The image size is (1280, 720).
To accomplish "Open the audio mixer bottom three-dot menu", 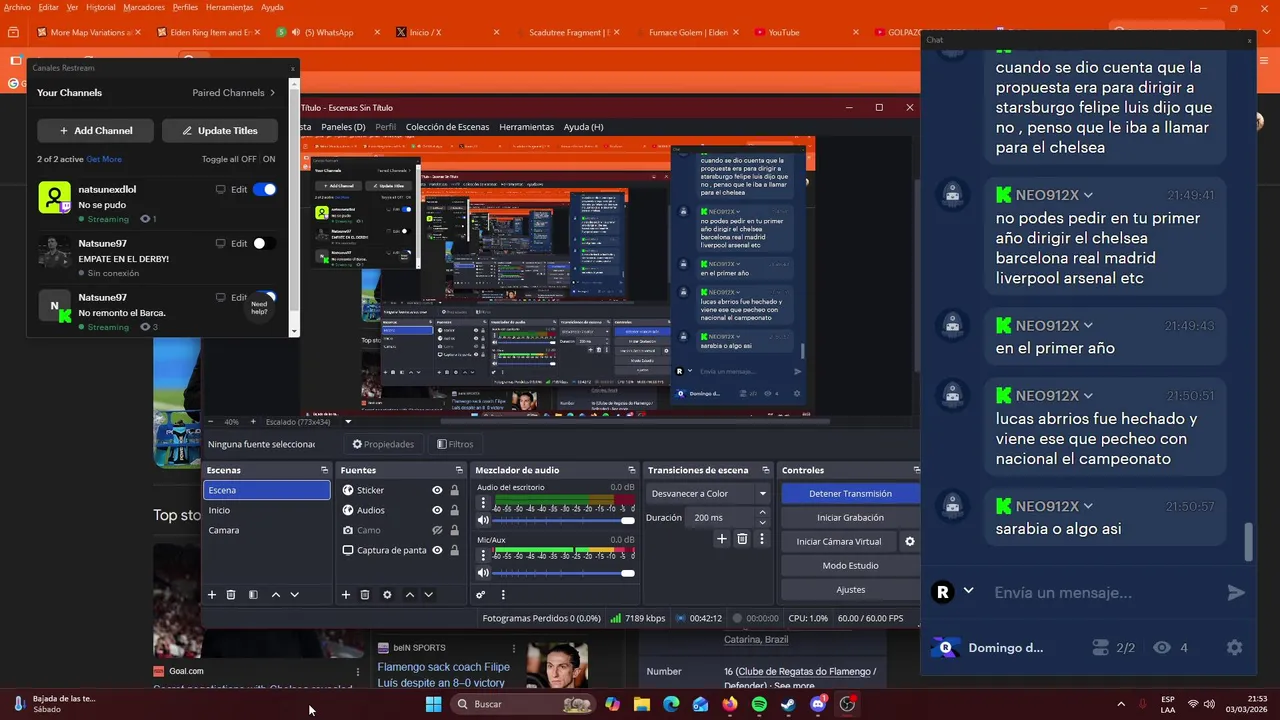I will tap(503, 595).
